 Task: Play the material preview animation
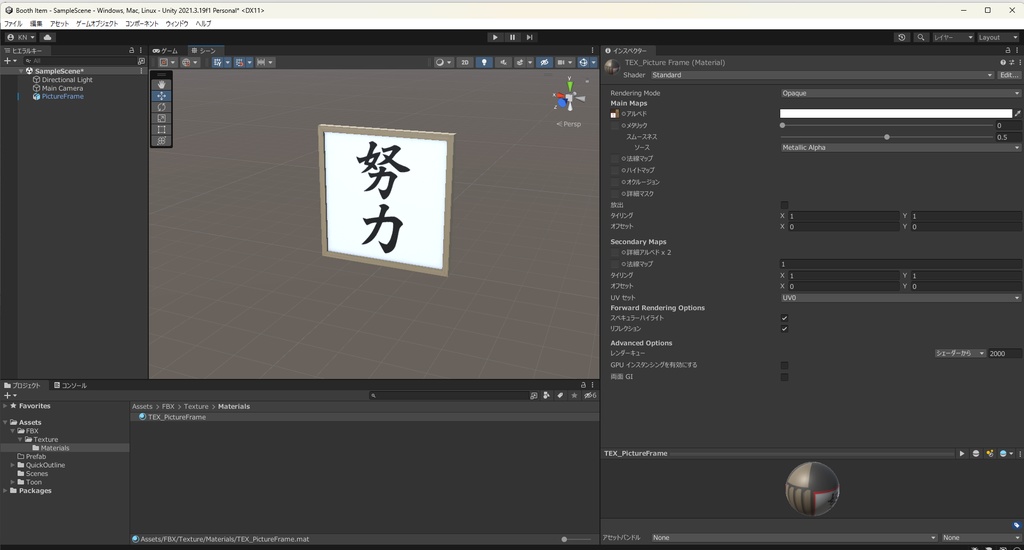pyautogui.click(x=961, y=453)
